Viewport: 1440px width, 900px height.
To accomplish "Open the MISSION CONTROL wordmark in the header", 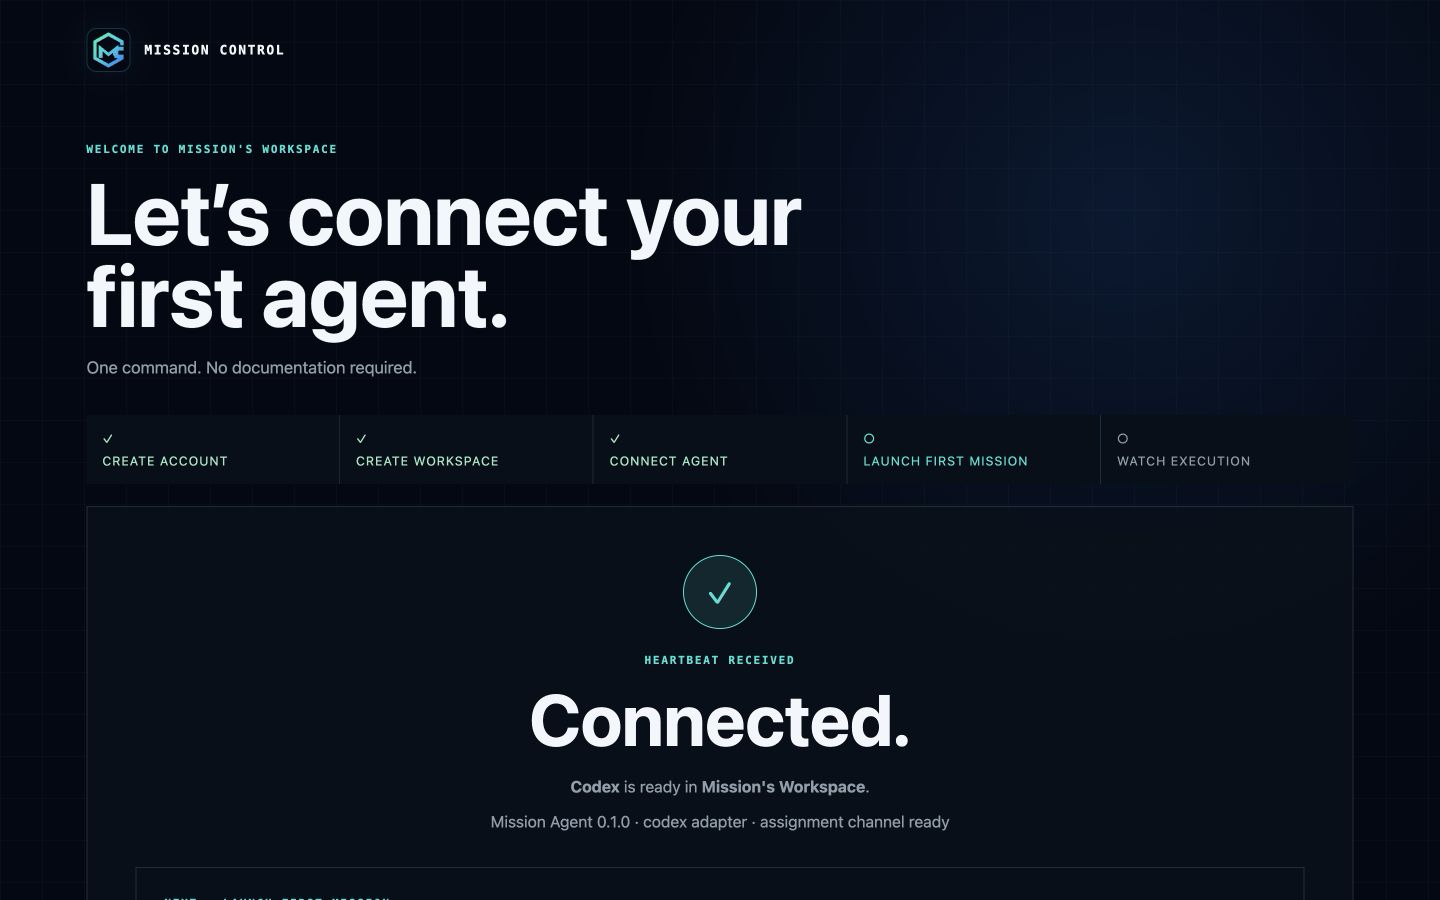I will [x=214, y=50].
